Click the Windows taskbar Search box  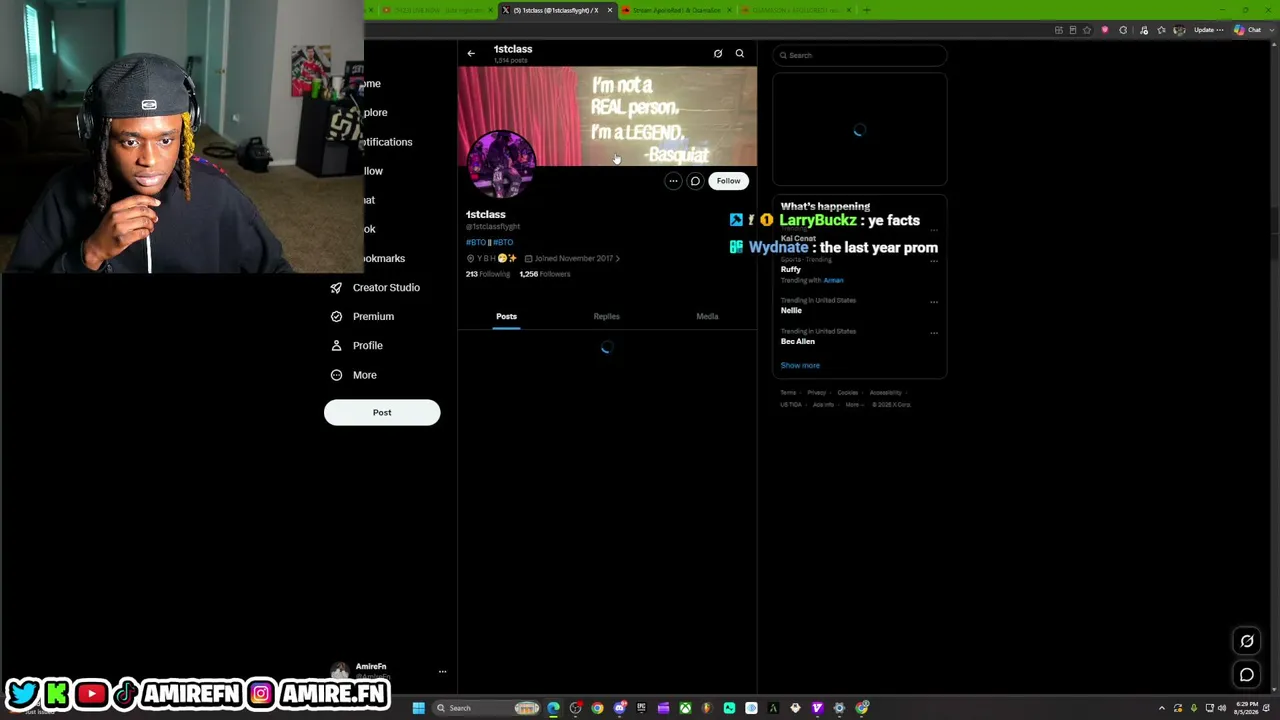[486, 708]
